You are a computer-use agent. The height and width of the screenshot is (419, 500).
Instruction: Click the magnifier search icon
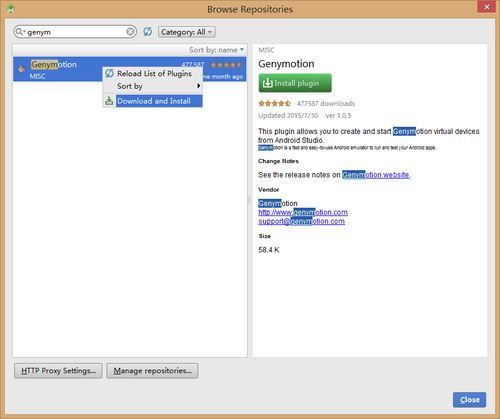tap(19, 32)
